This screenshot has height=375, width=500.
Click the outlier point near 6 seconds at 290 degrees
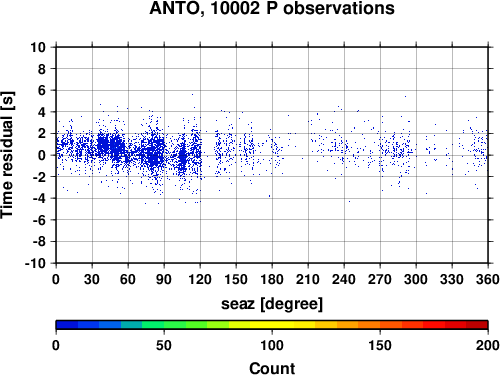coord(405,96)
